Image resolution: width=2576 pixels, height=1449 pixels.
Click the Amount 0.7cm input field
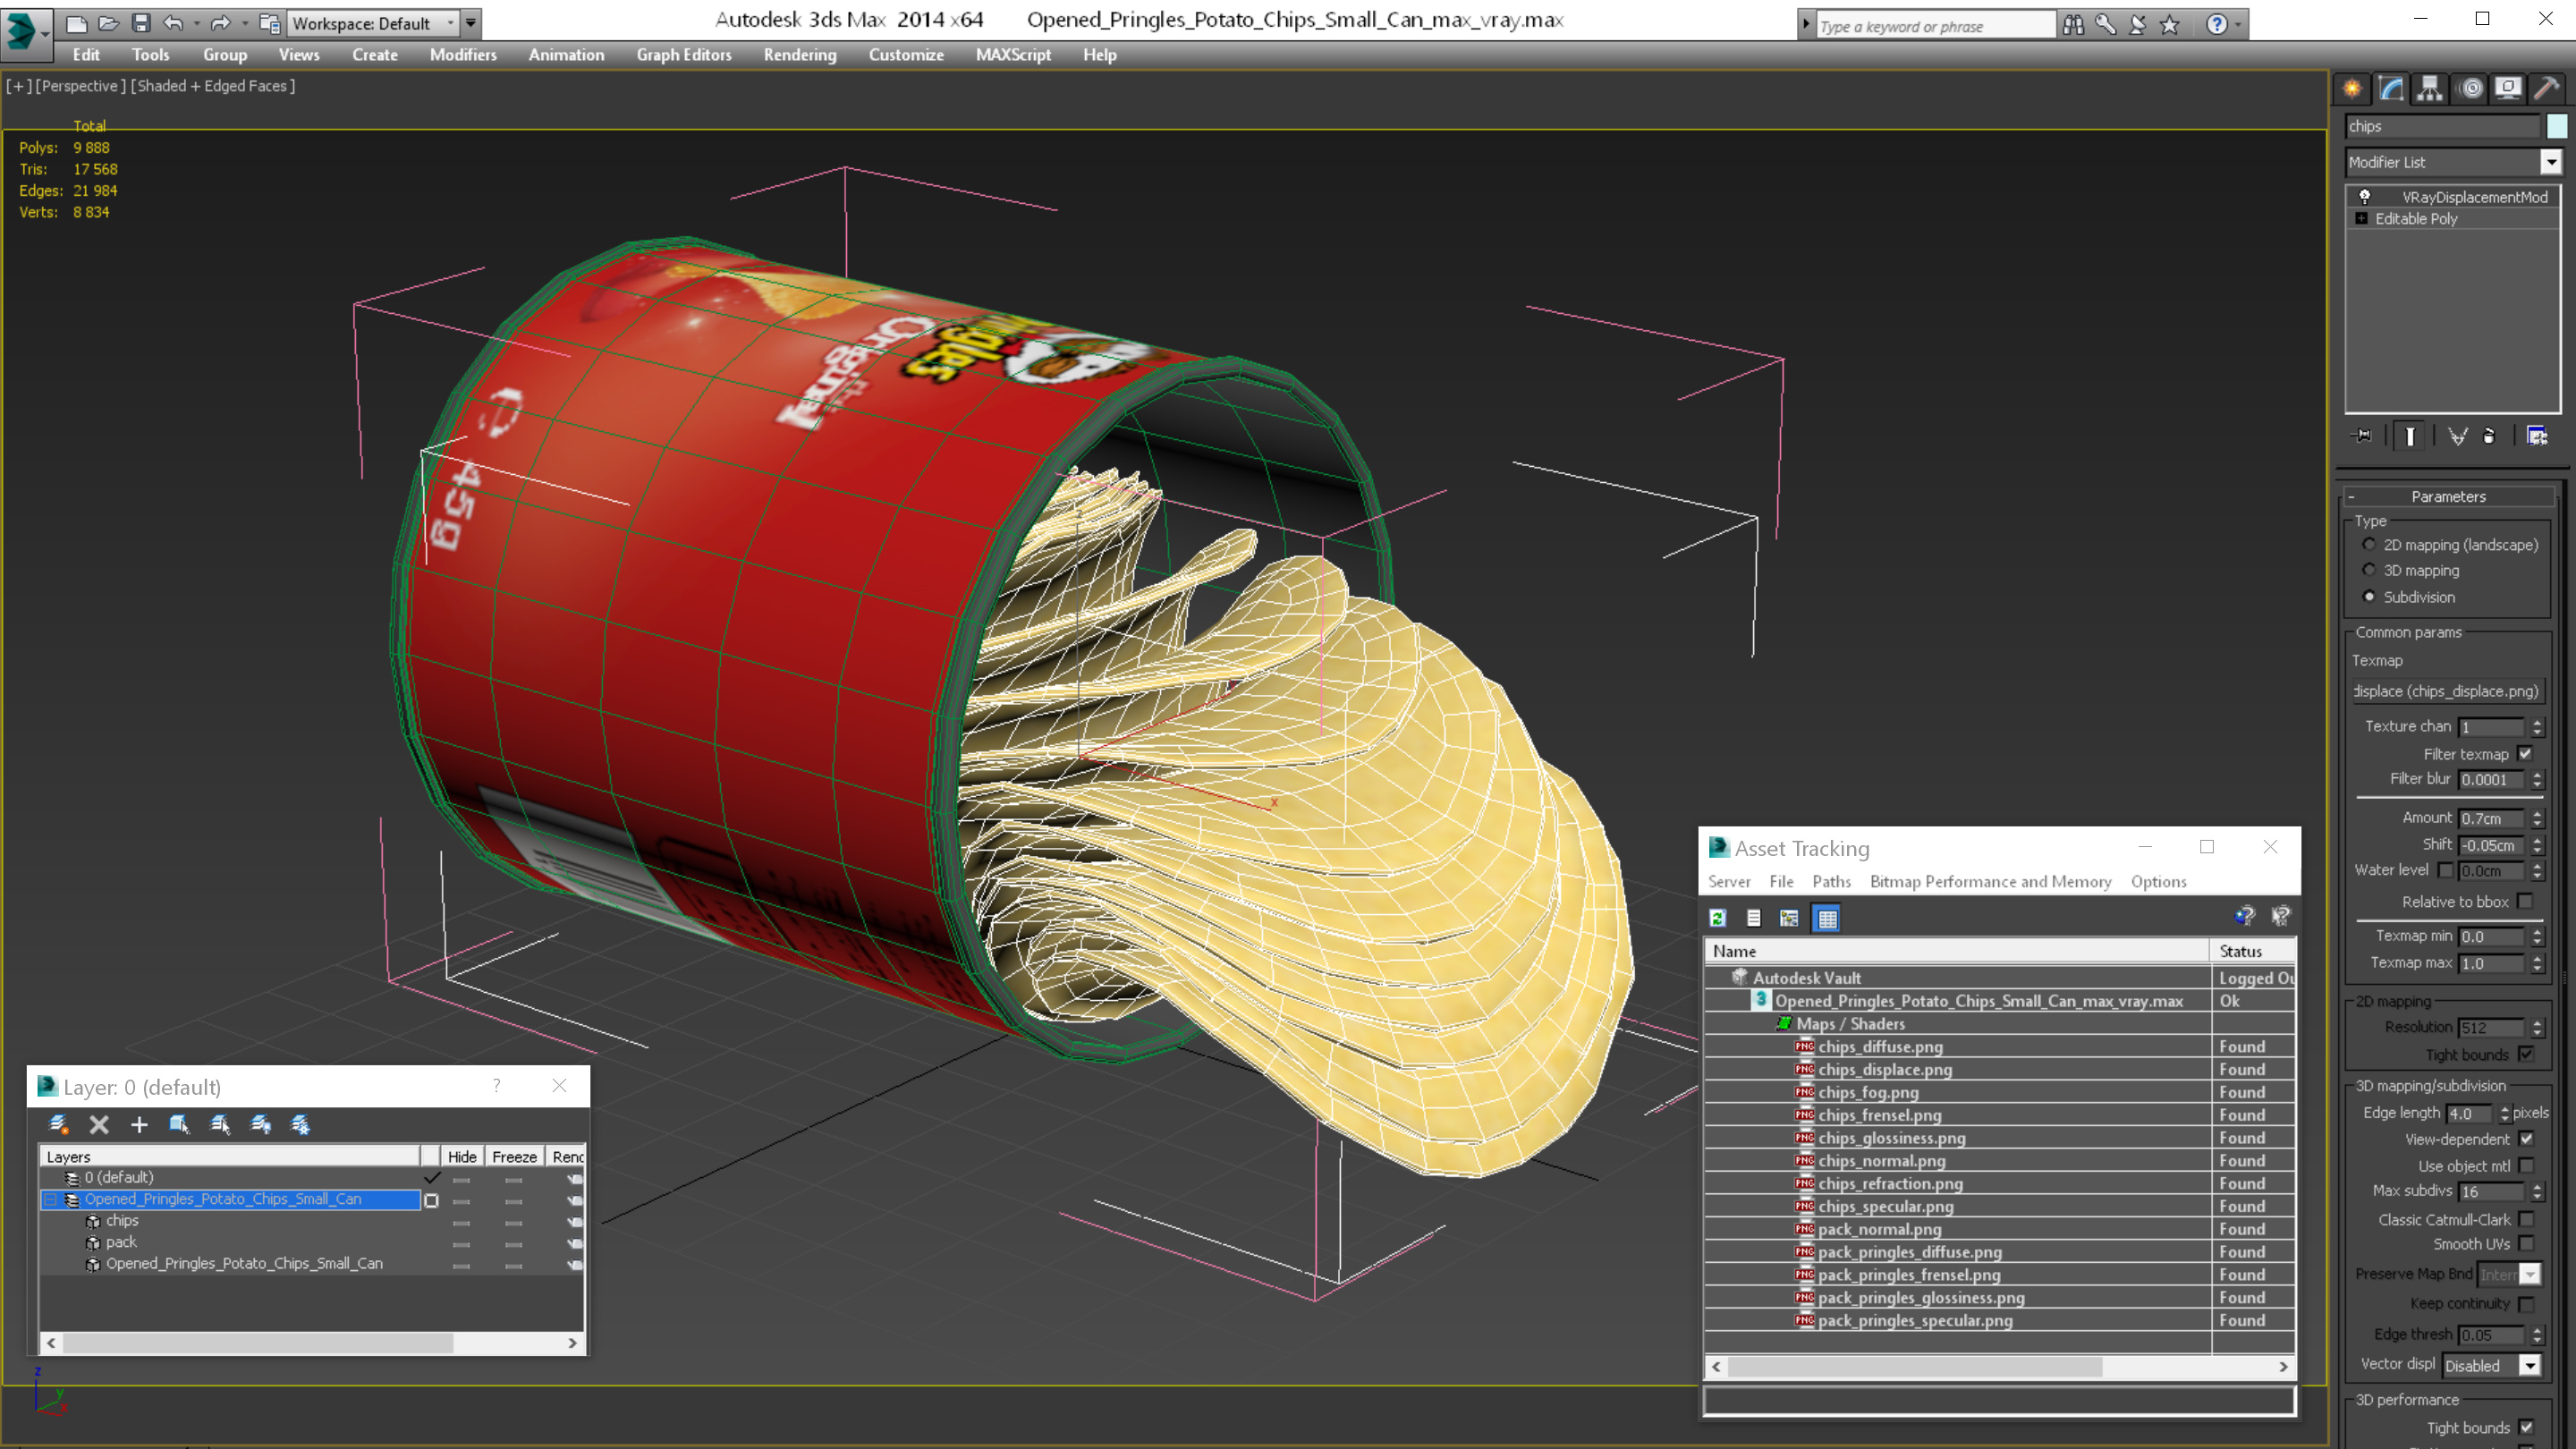pos(2491,818)
